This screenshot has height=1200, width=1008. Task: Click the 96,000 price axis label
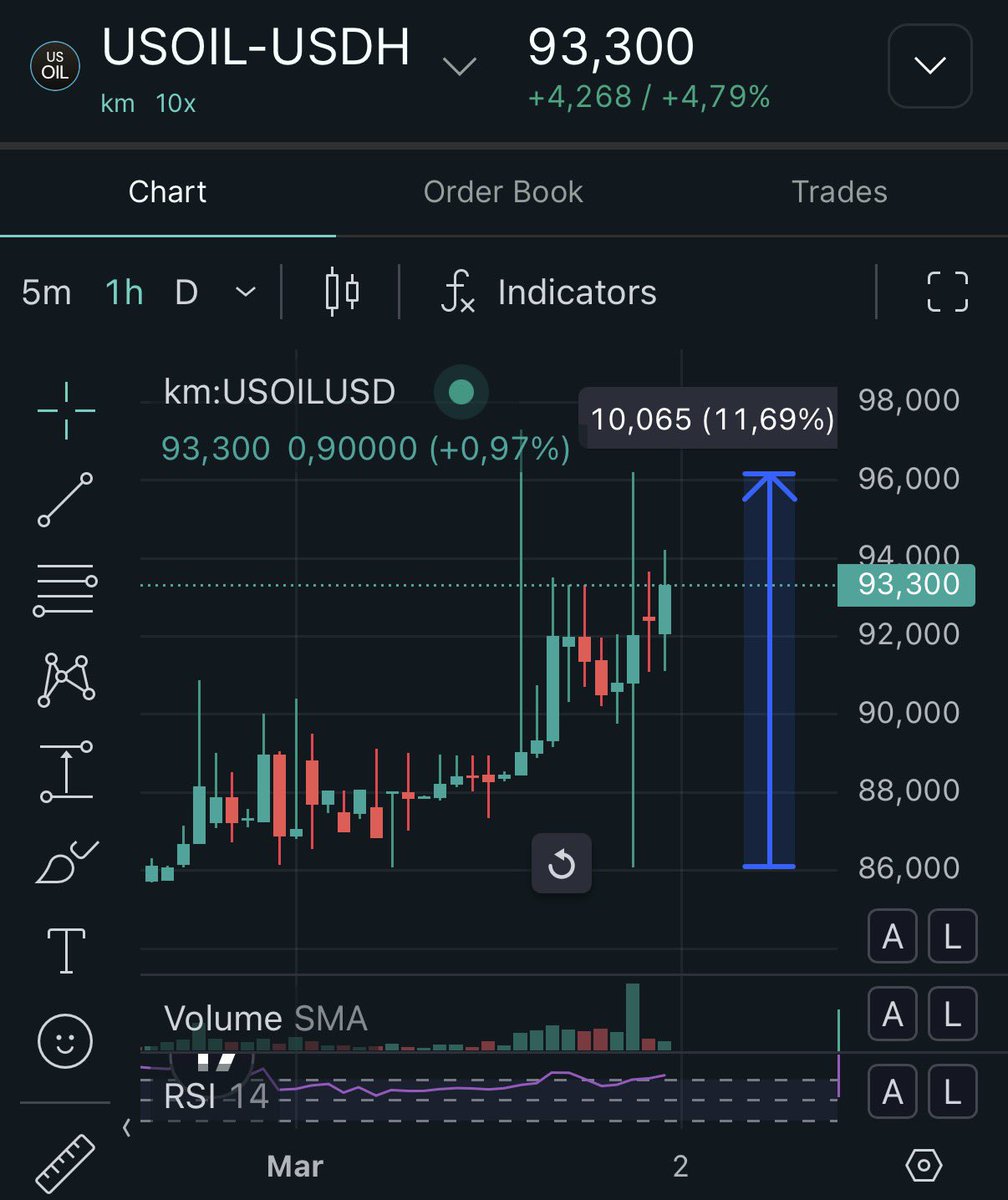(x=909, y=478)
